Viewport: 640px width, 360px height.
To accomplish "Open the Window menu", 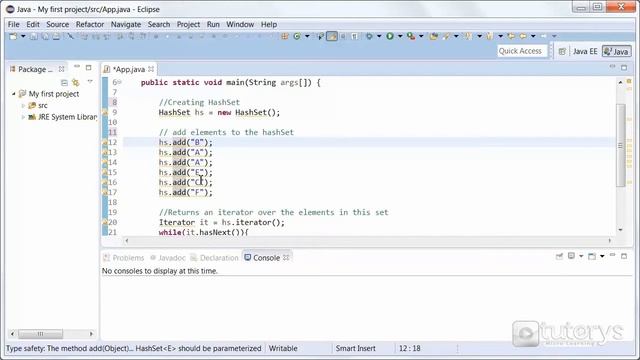I will coord(240,24).
